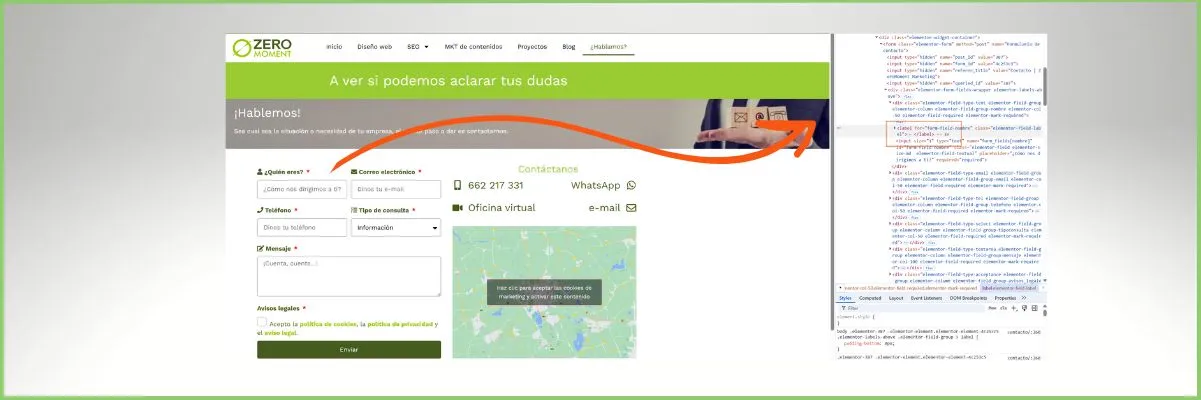1201x400 pixels.
Task: Click the video camera icon for Oficina virtual
Action: (458, 208)
